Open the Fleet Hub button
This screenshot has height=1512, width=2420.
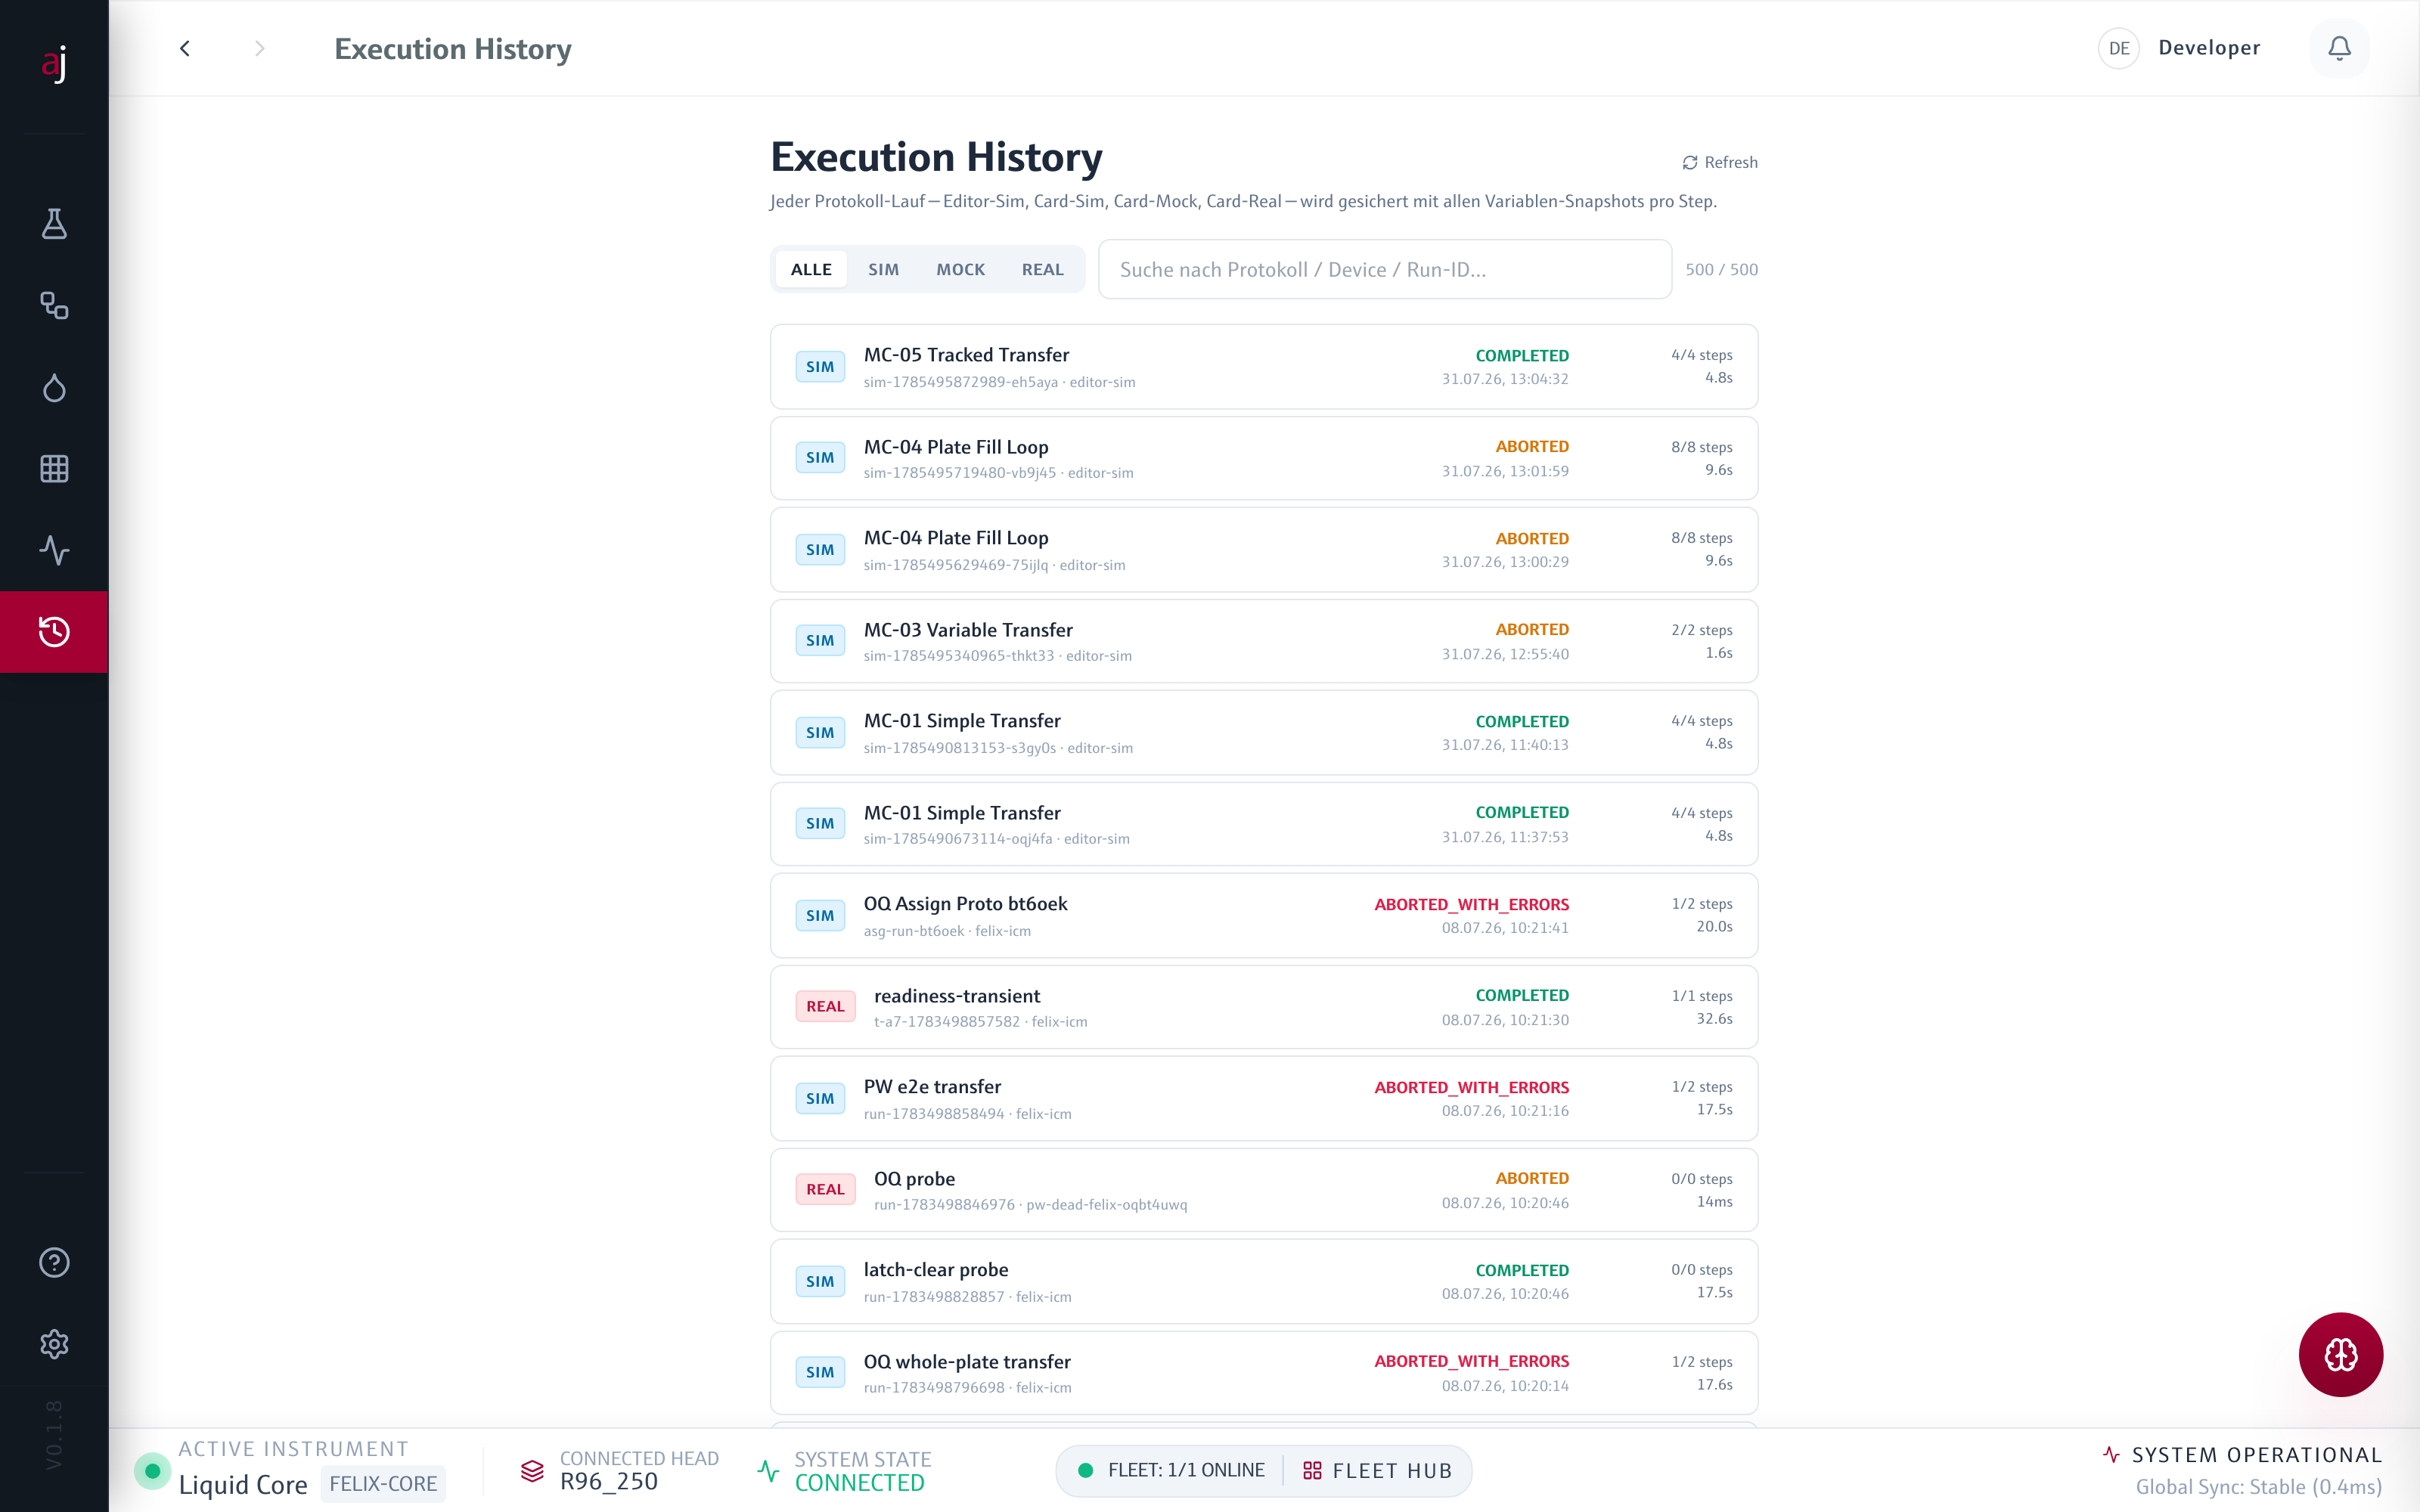1377,1470
